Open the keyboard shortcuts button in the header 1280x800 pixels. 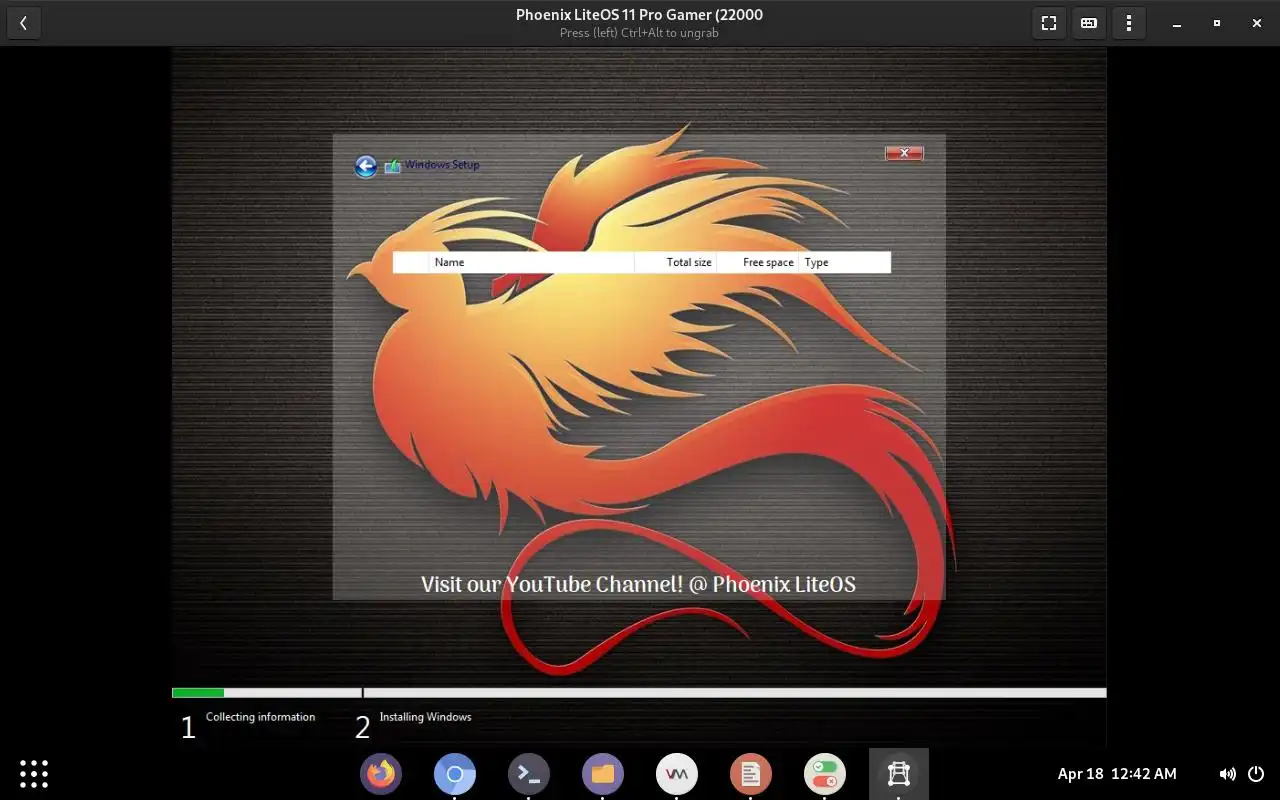click(1089, 23)
